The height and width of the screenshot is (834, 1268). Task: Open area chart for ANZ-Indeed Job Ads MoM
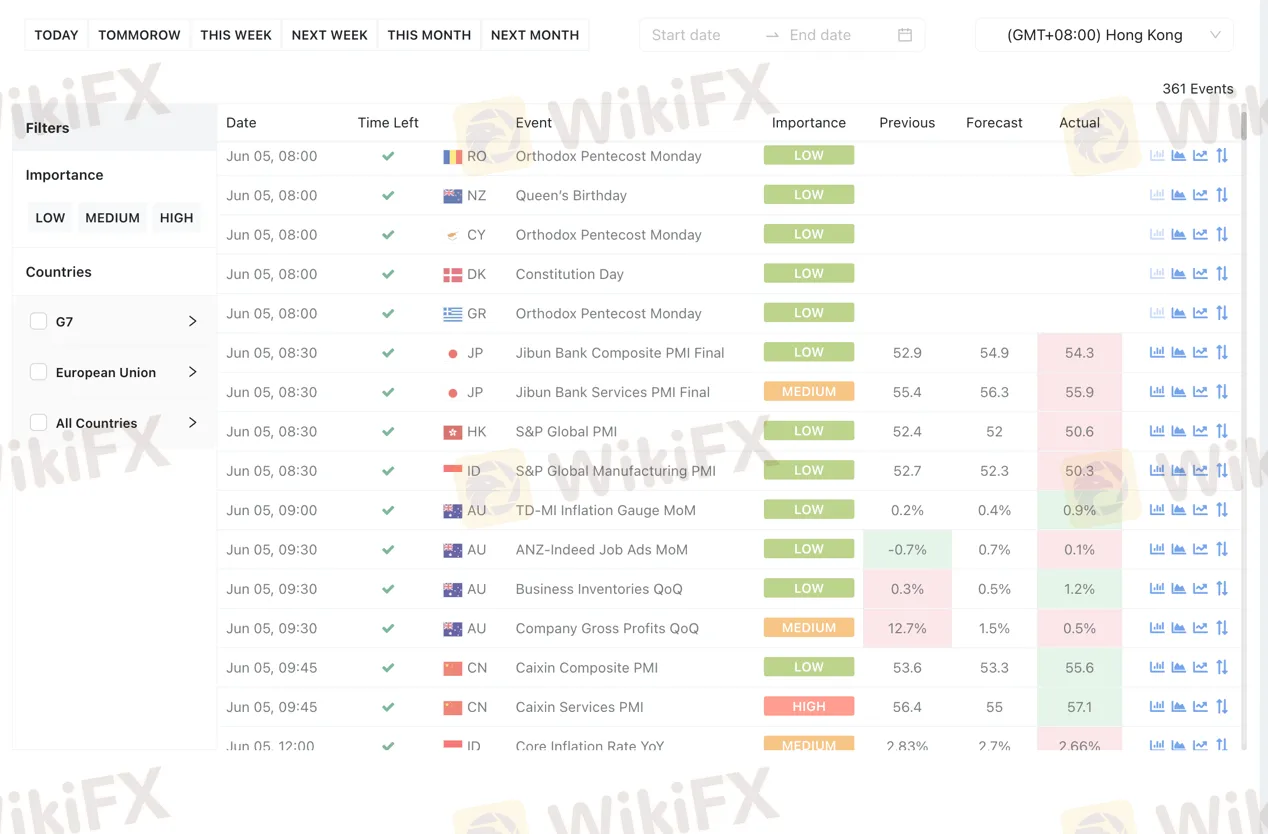pos(1179,549)
